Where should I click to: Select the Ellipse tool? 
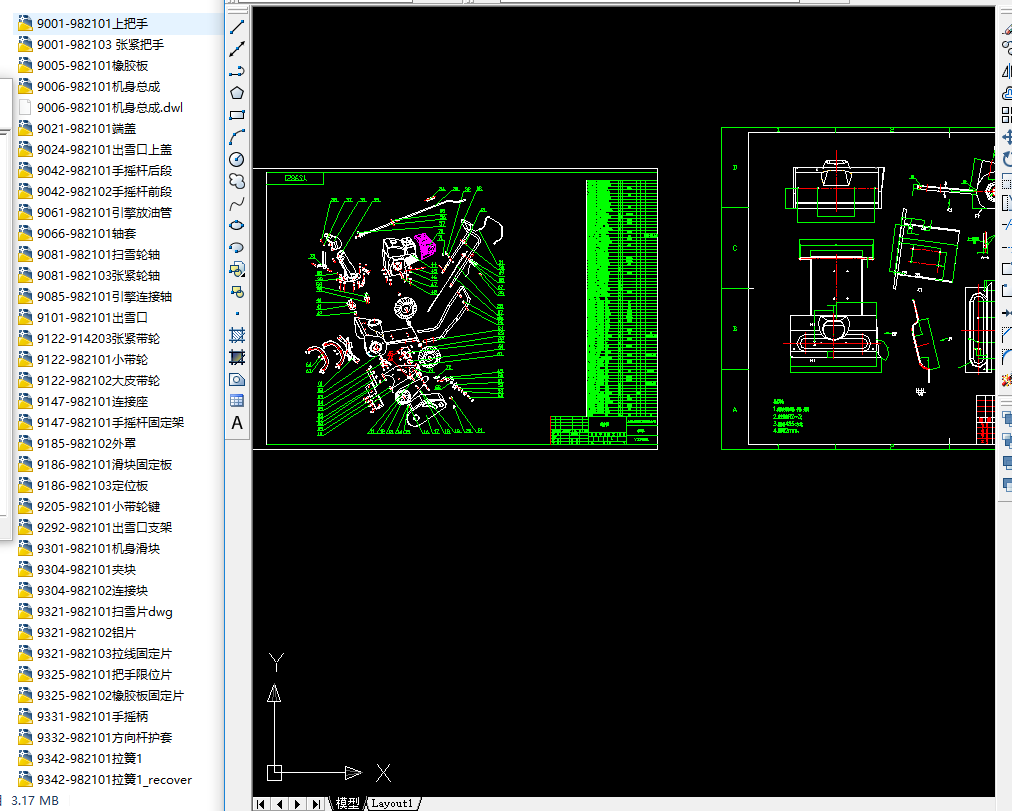click(237, 225)
